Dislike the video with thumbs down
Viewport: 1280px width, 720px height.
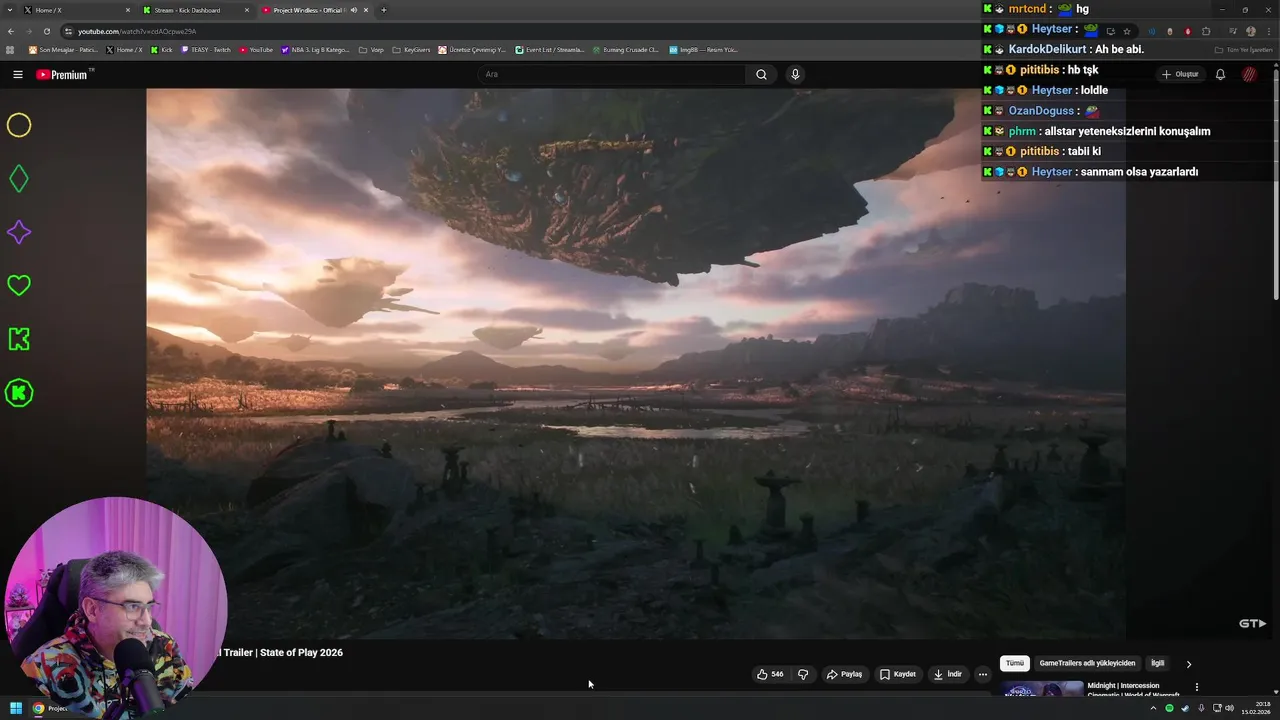pos(803,674)
